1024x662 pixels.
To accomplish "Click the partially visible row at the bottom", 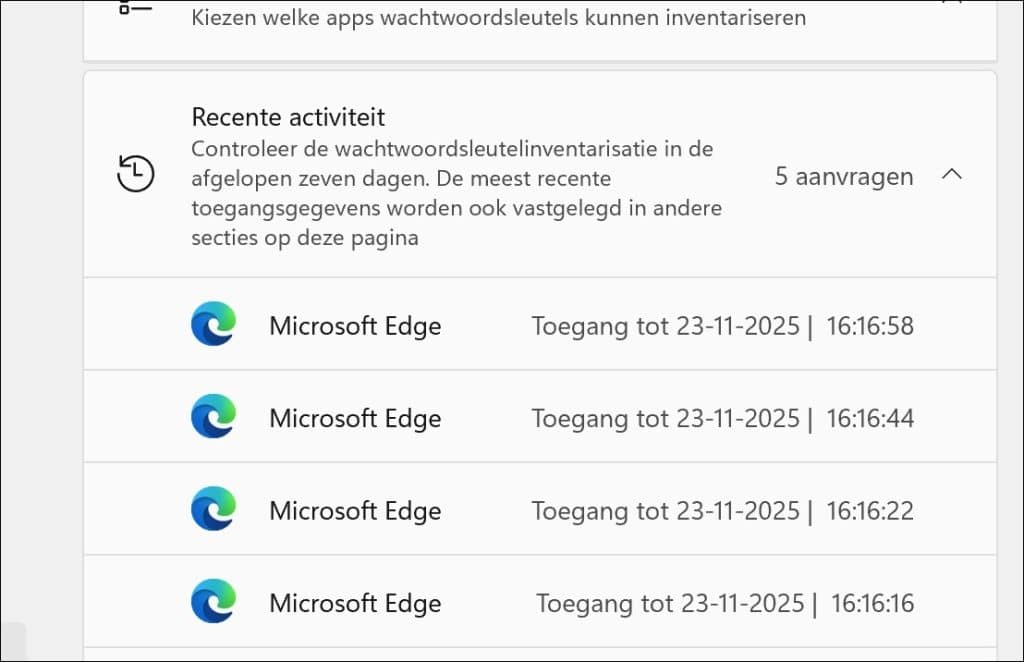I will (x=540, y=655).
